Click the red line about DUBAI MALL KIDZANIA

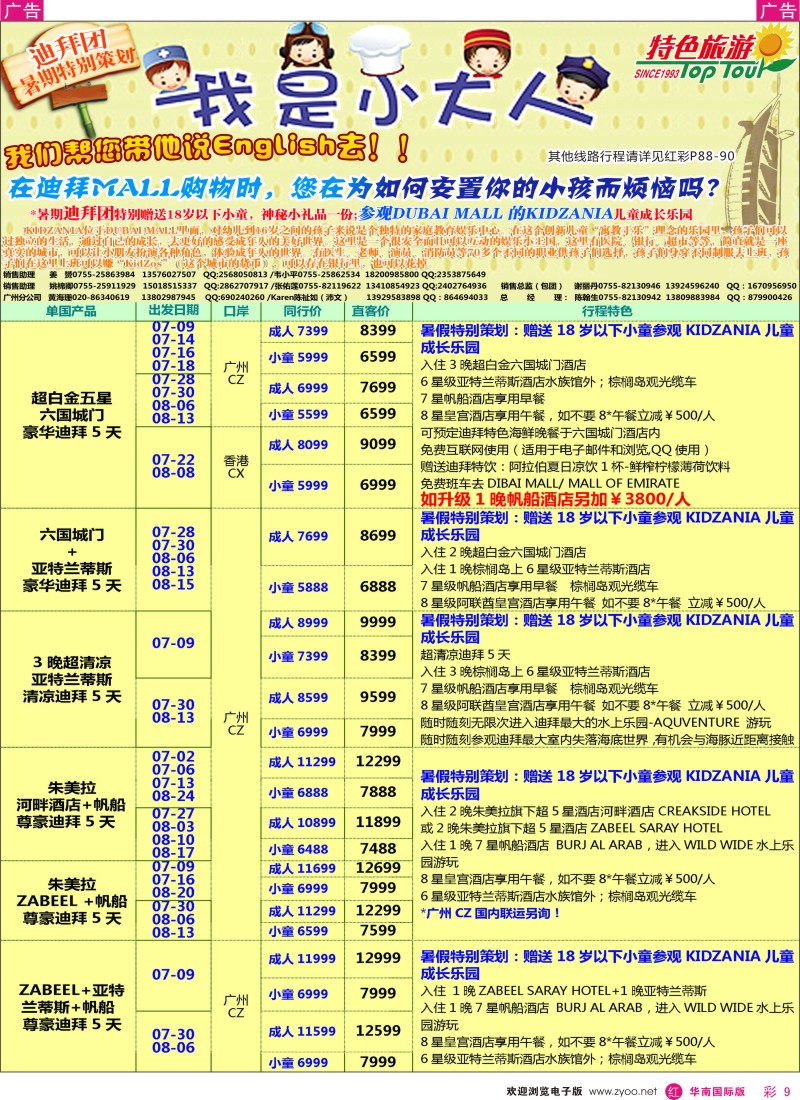361,213
